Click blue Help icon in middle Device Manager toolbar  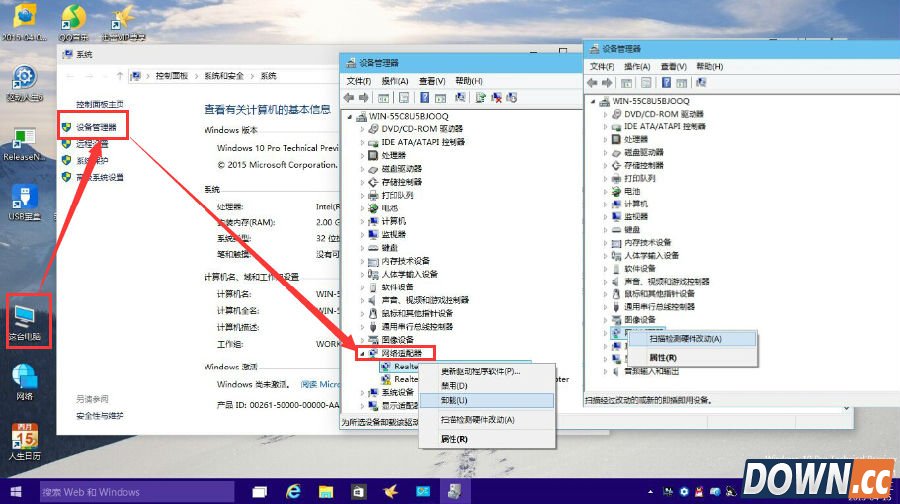[x=424, y=98]
